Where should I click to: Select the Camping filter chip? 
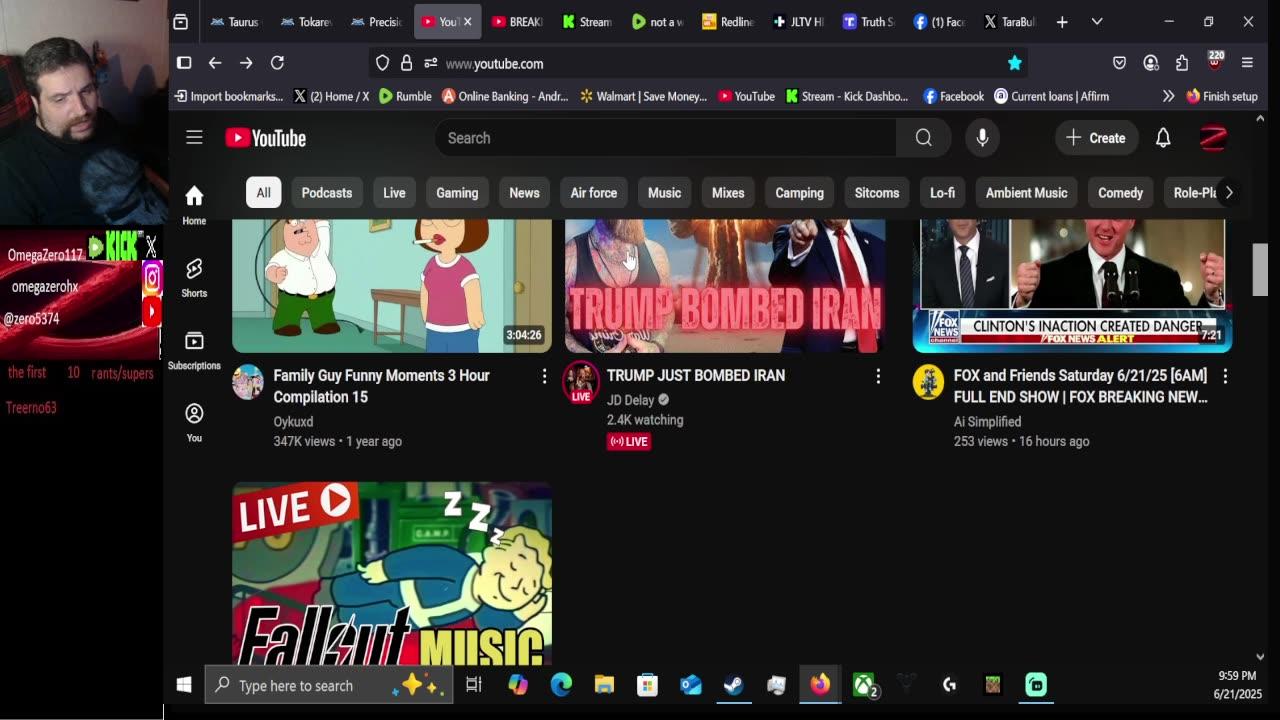799,192
